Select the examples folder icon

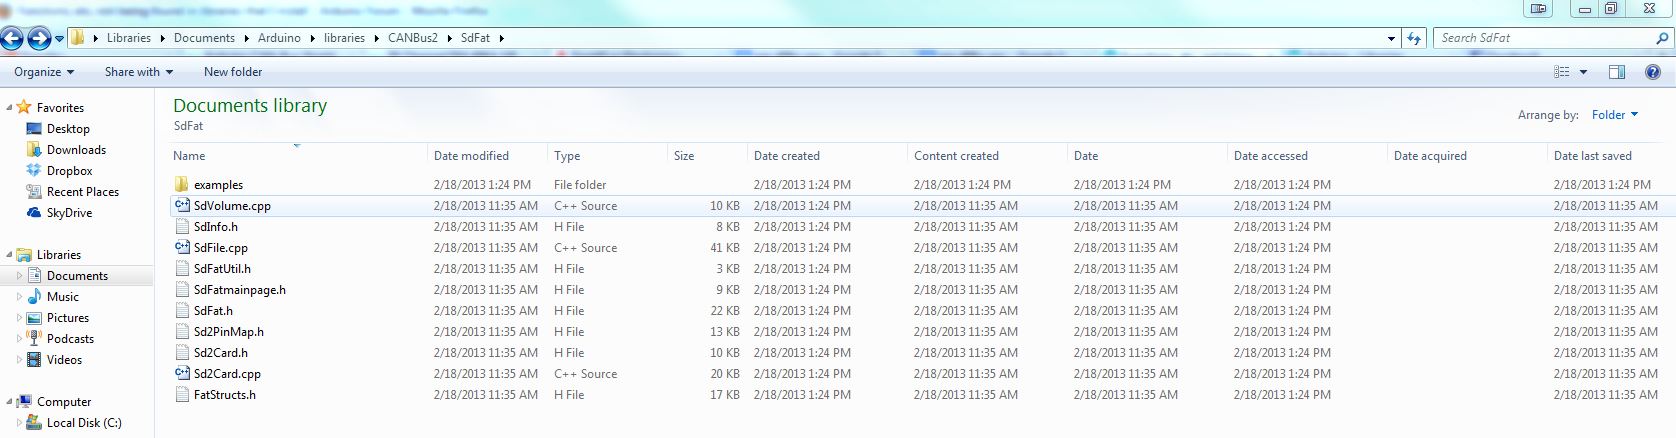182,185
